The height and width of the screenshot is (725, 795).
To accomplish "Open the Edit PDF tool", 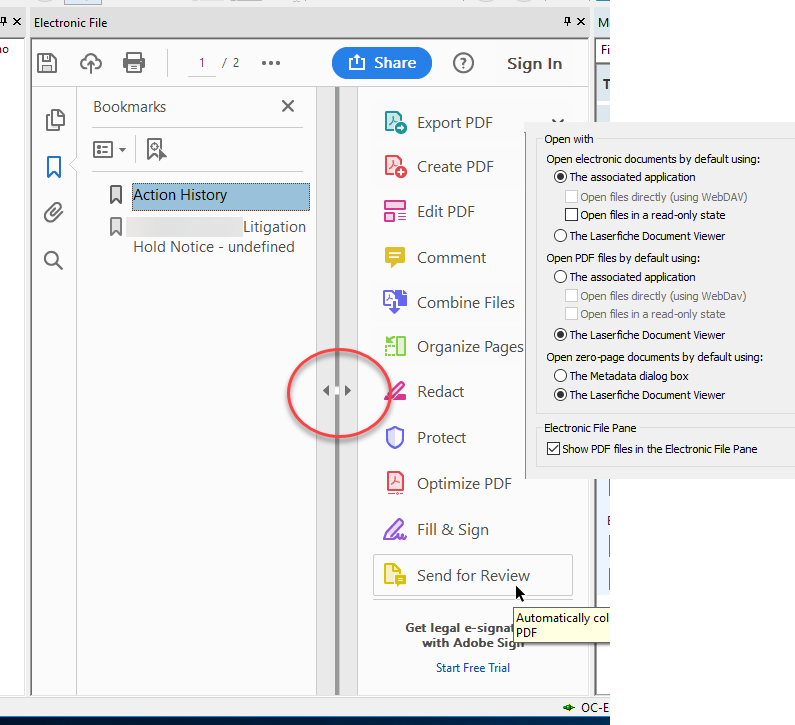I will pos(429,211).
